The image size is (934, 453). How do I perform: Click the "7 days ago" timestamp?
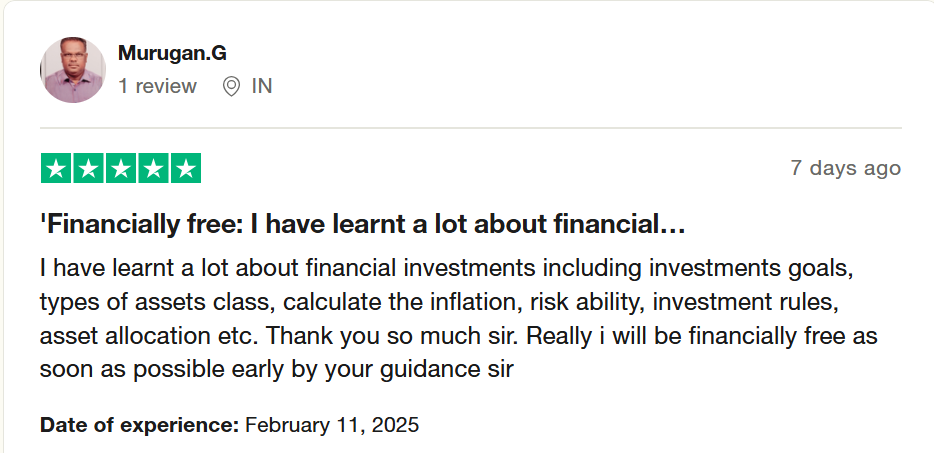(845, 168)
